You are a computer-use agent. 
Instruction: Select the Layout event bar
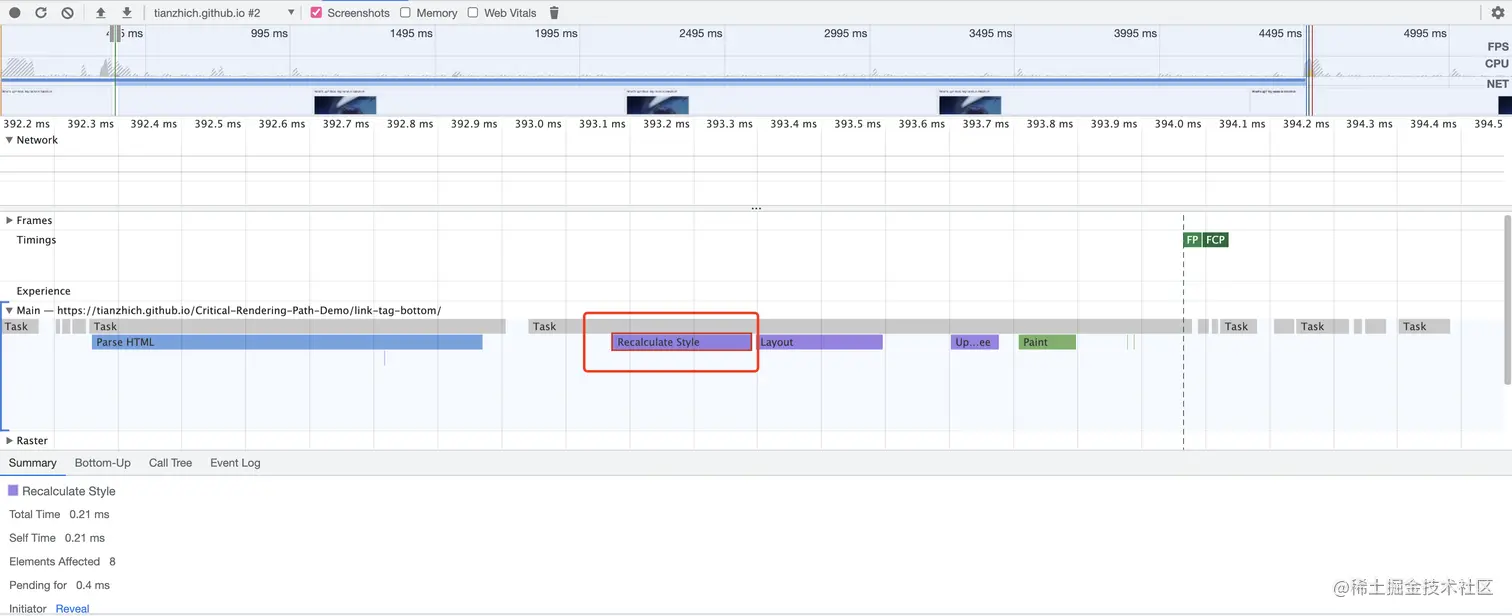tap(819, 342)
